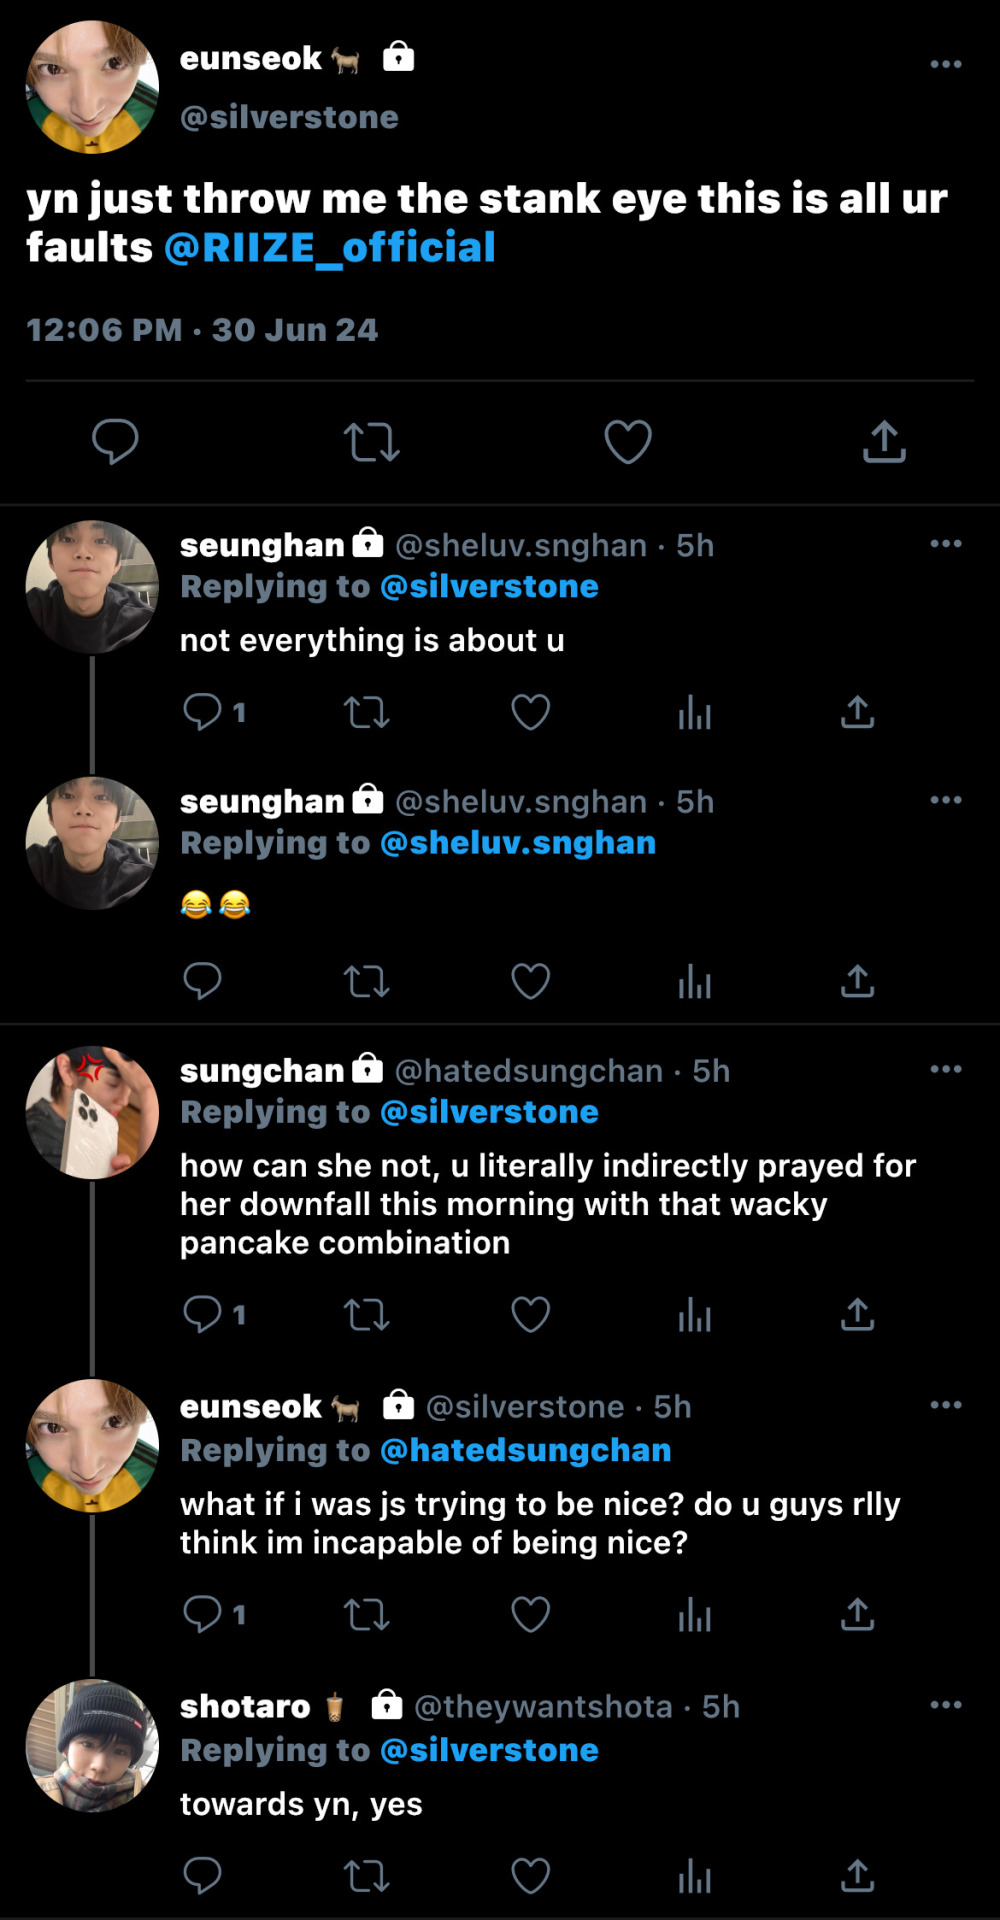Reply to sungchan's pancake combination tweet

203,1314
